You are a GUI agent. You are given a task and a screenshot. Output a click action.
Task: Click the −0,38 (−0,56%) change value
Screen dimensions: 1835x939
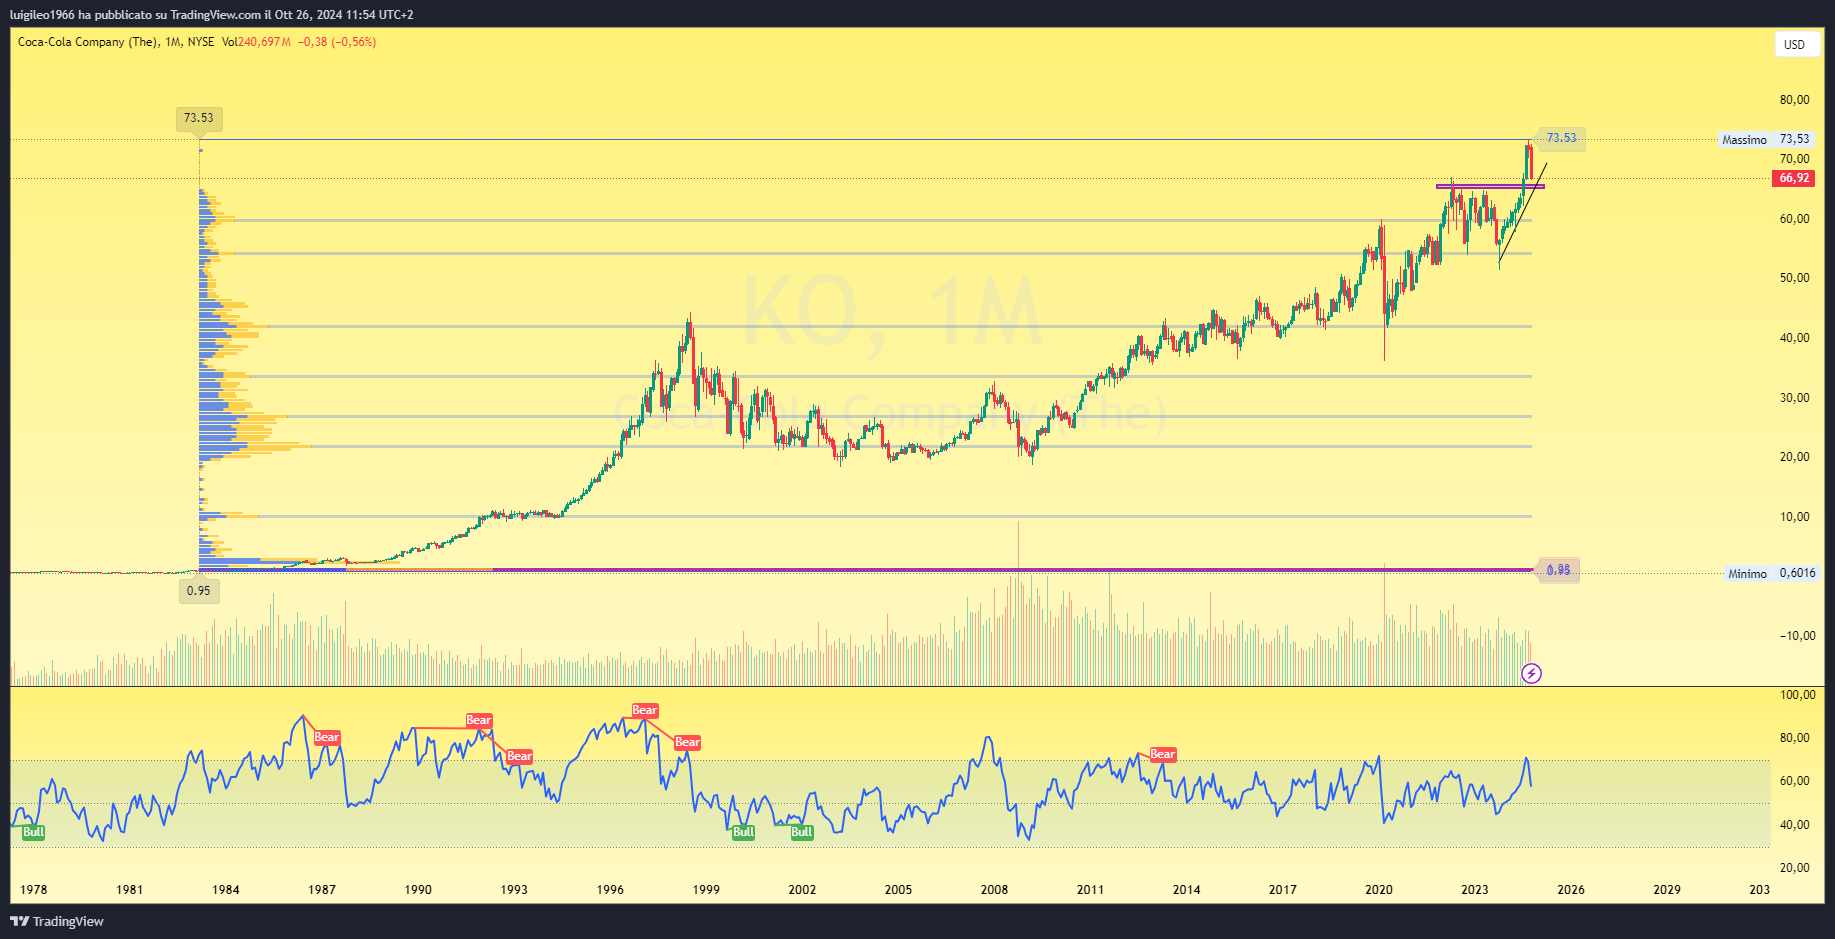tap(337, 42)
